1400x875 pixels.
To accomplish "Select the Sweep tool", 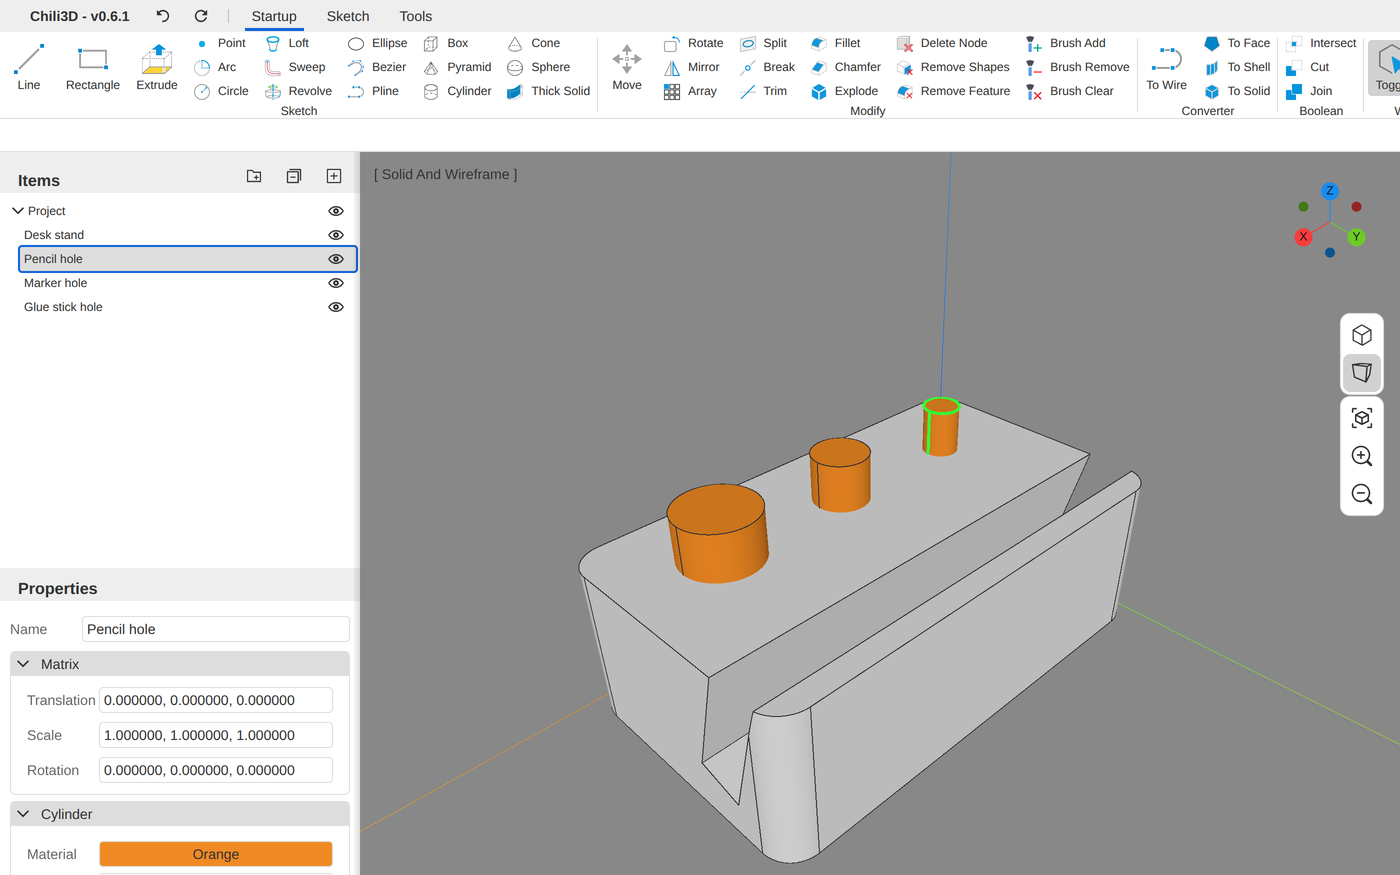I will click(295, 67).
